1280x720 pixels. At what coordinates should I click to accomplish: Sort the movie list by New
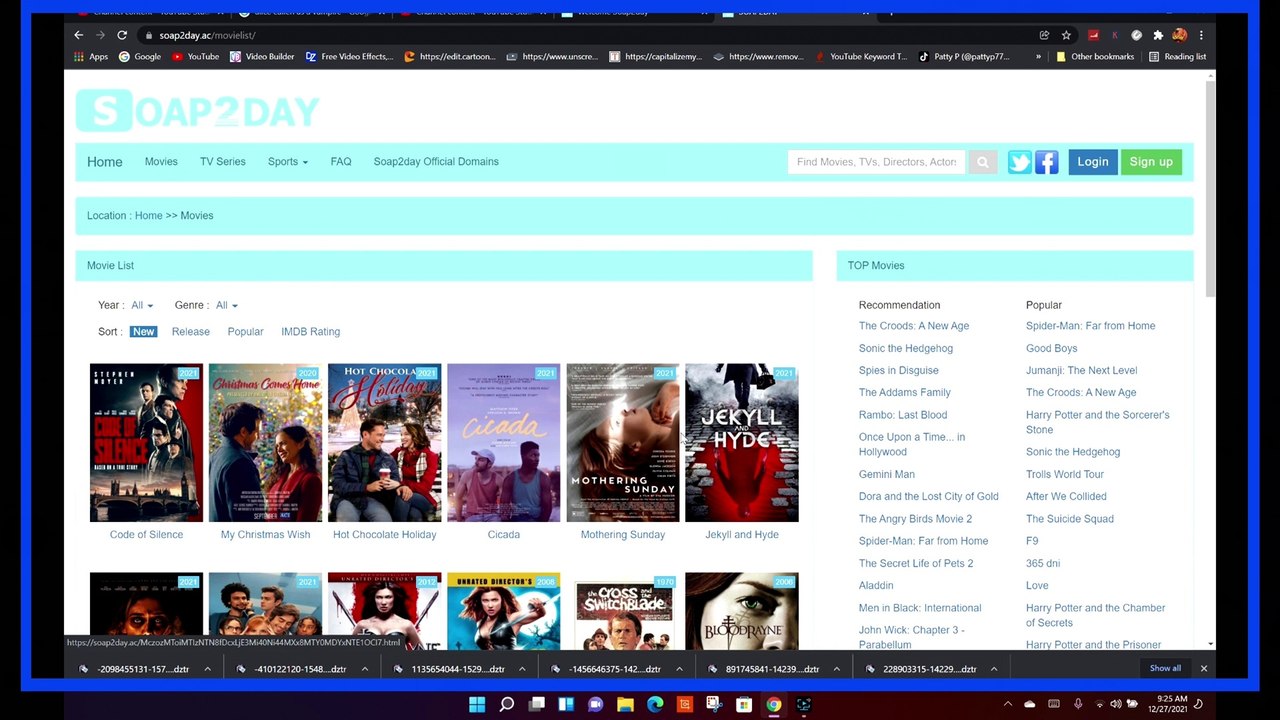pyautogui.click(x=144, y=332)
